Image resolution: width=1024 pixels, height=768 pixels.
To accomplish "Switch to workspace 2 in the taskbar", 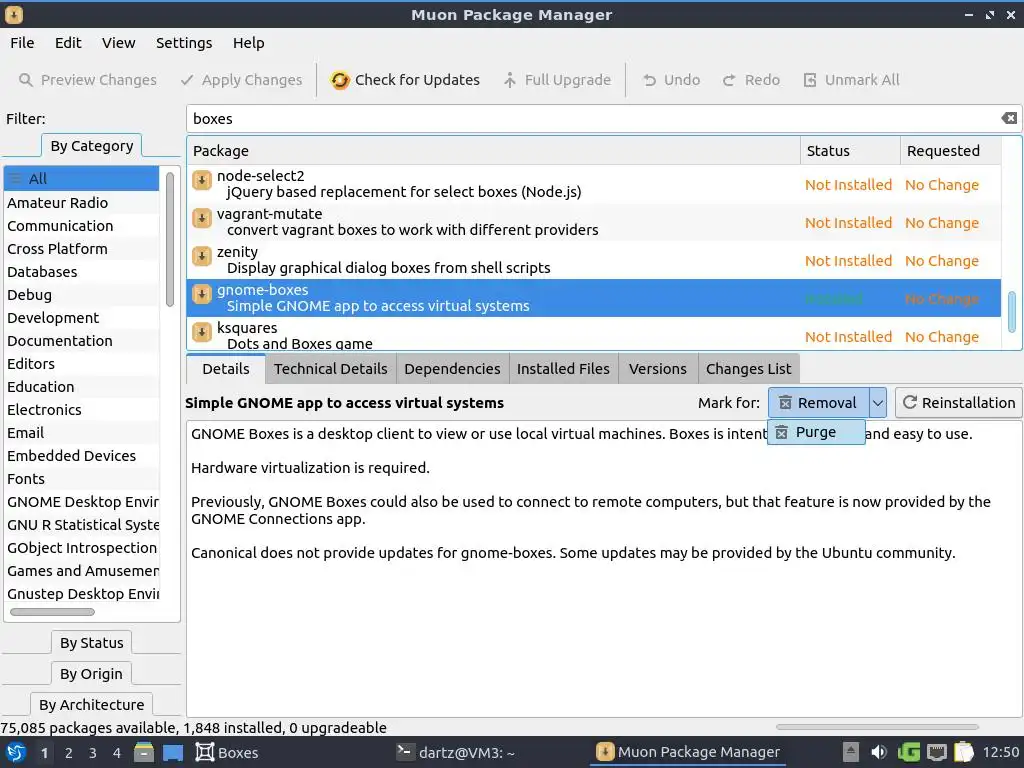I will pos(69,753).
